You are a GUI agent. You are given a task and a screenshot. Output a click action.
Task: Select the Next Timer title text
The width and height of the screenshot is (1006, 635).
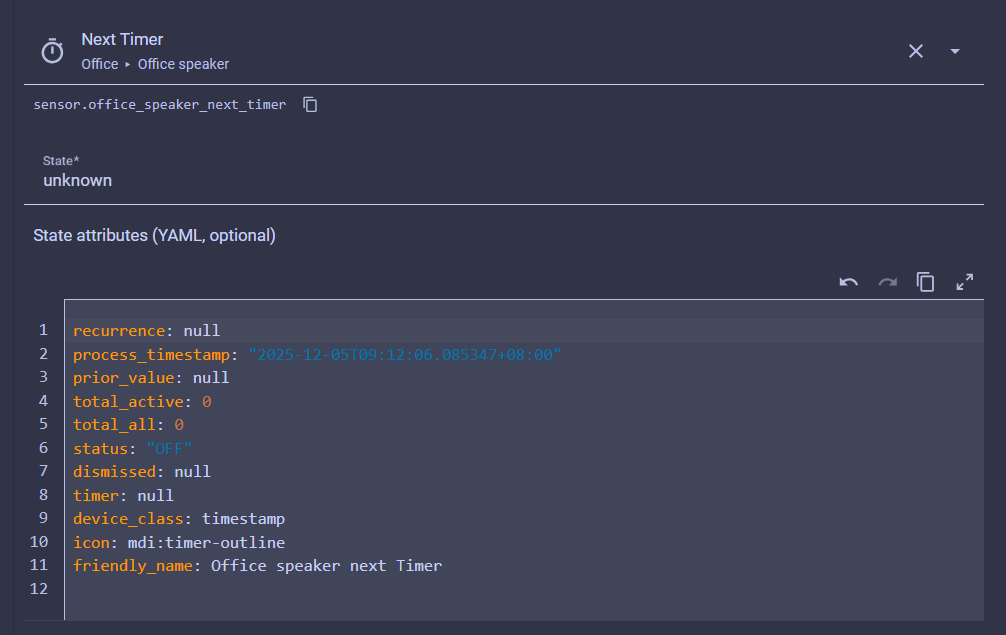coord(122,39)
